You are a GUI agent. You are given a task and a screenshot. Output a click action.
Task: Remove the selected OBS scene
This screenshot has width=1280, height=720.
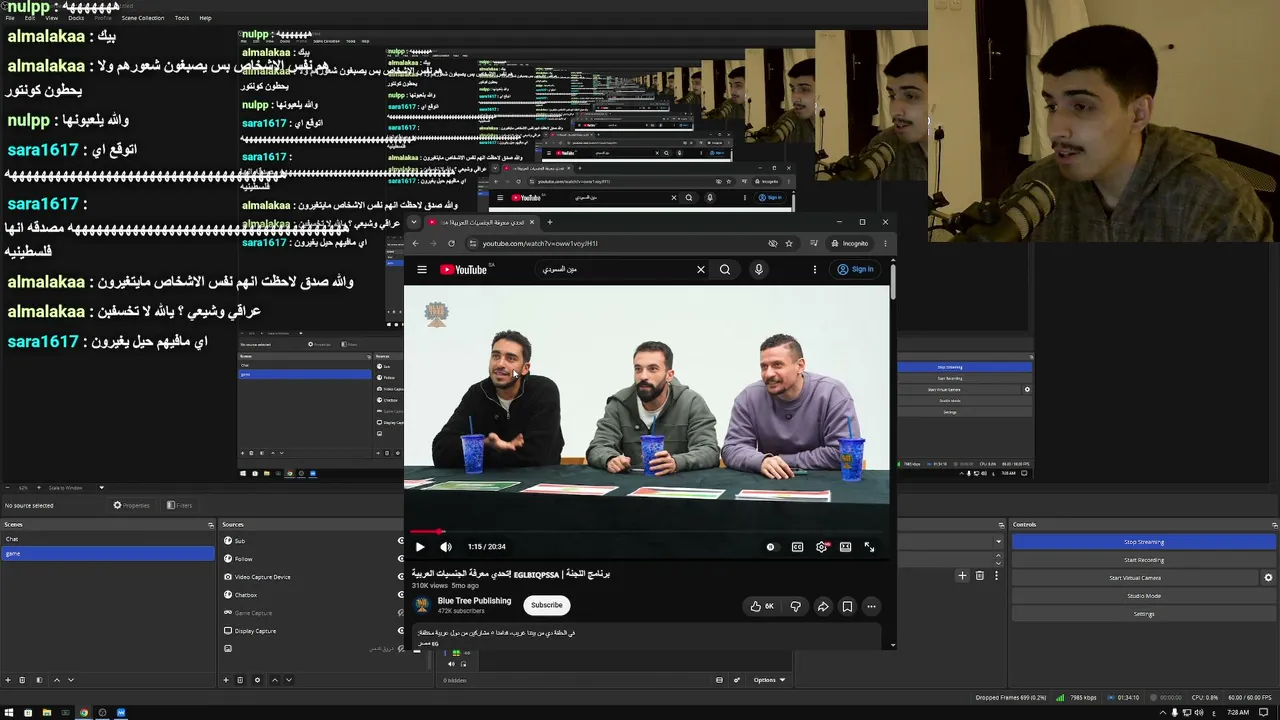point(22,680)
